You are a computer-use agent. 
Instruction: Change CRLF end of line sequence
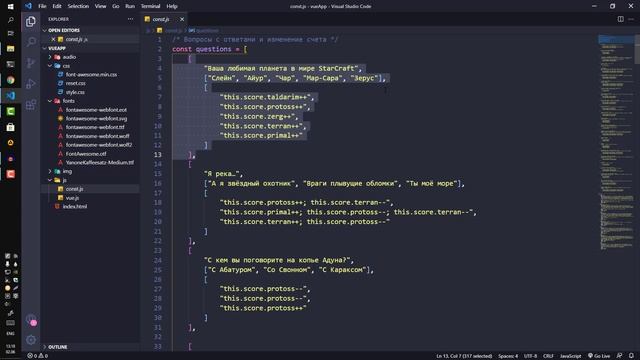[x=548, y=356]
